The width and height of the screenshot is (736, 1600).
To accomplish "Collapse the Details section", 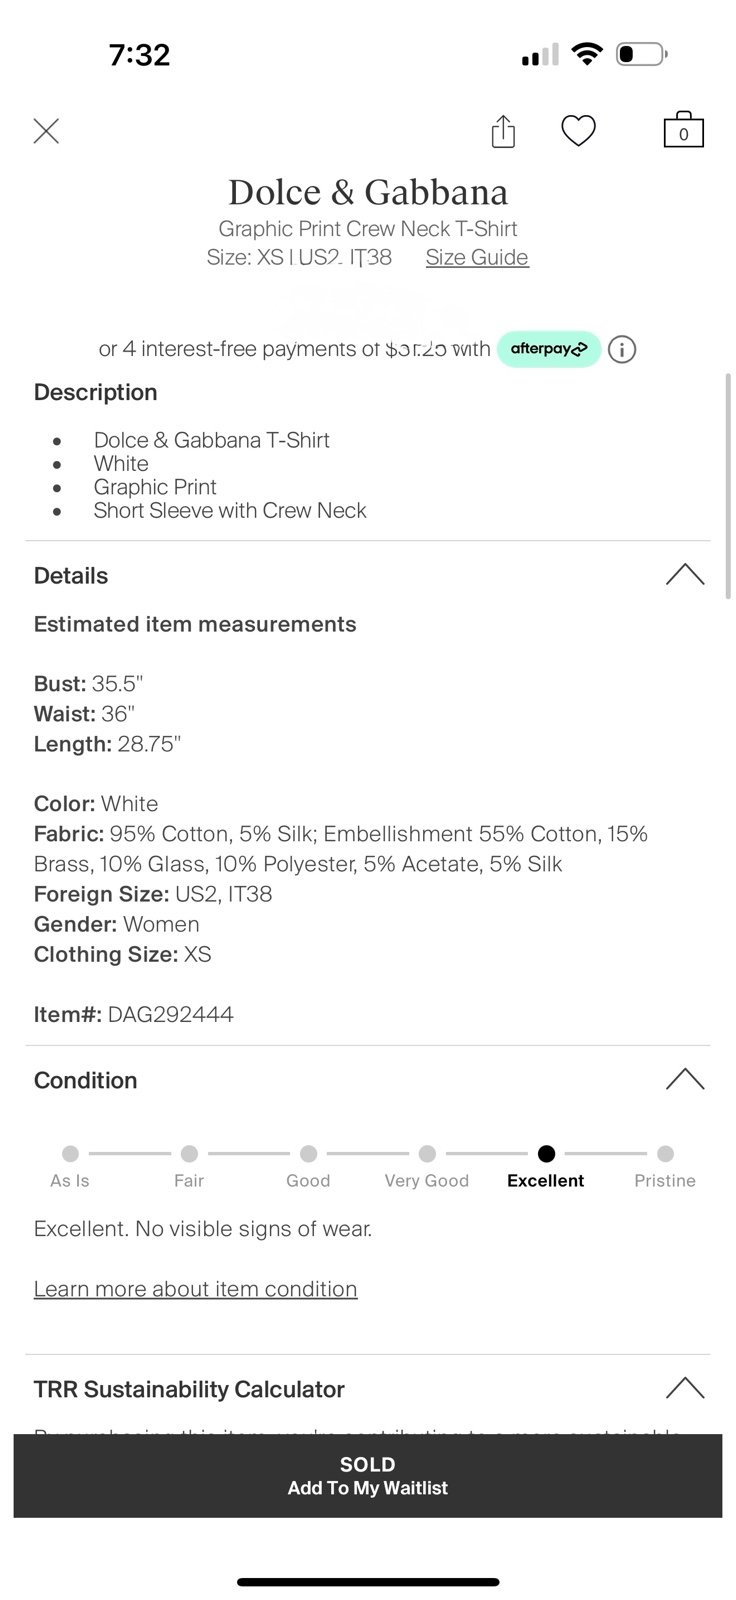I will [x=685, y=575].
